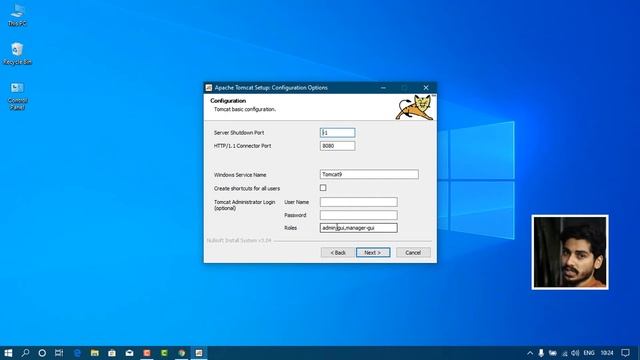Close the Apache Tomcat Setup window
The image size is (640, 360).
point(426,88)
